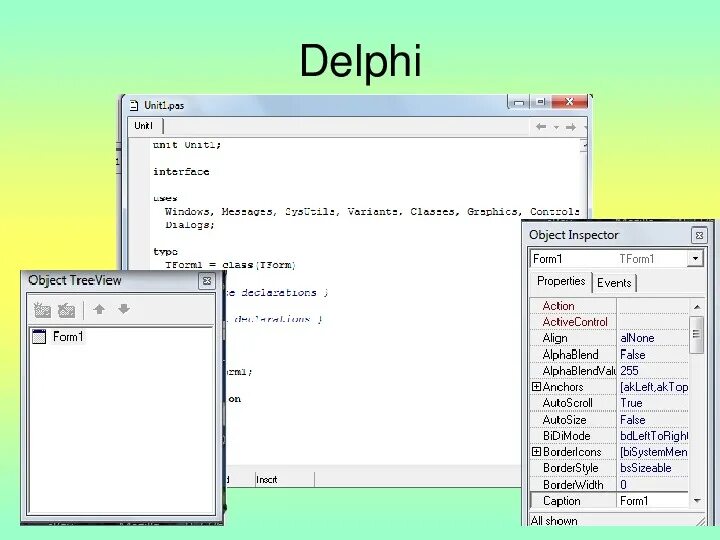Select the Unit1 editor tab
Viewport: 720px width, 540px height.
click(144, 126)
